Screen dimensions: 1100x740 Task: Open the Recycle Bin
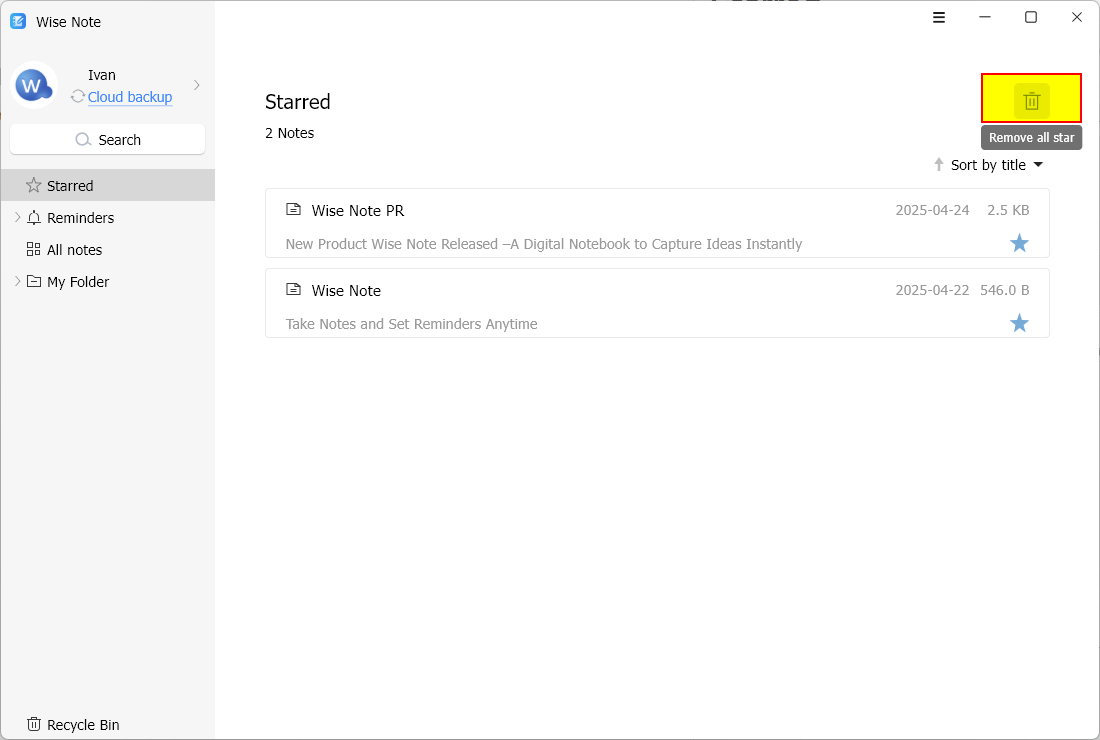coord(73,725)
